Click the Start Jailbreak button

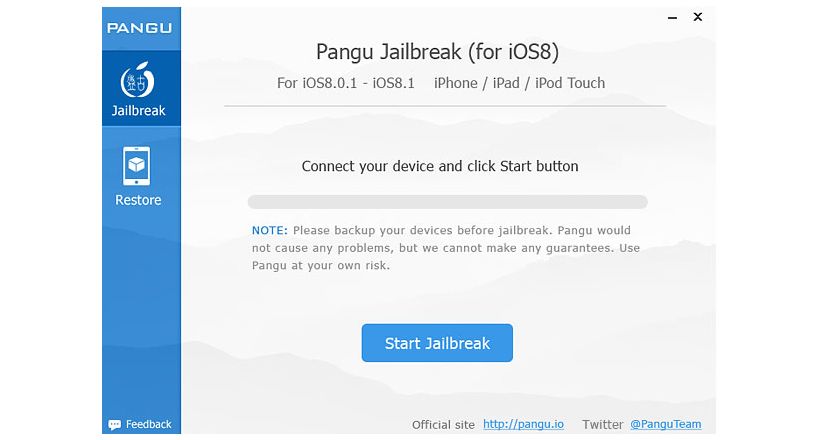coord(437,343)
